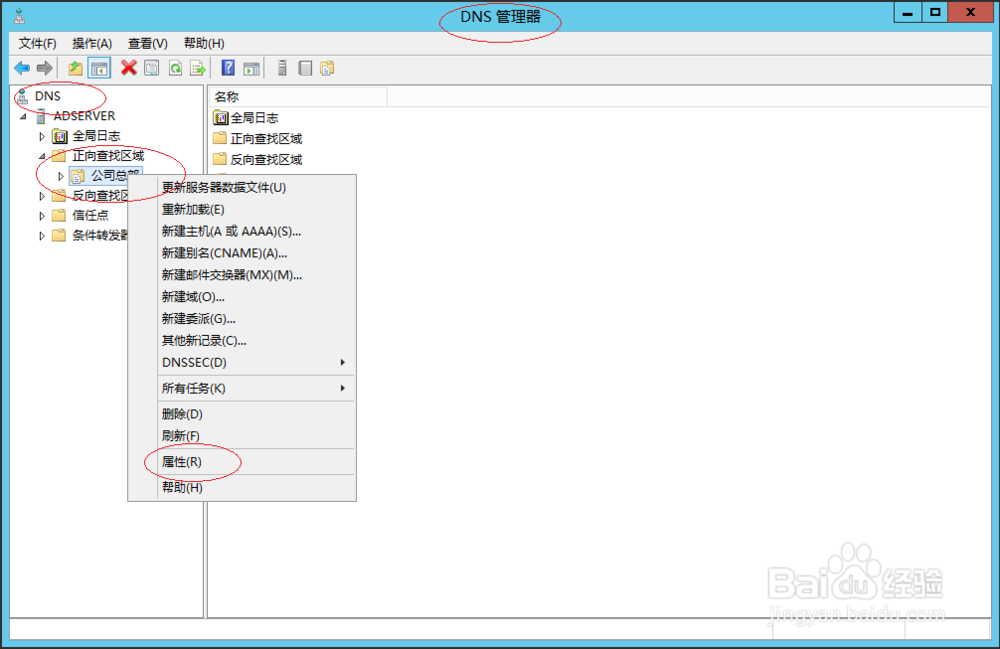Collapse the ADSERVER tree node
The height and width of the screenshot is (649, 1000).
click(x=24, y=116)
